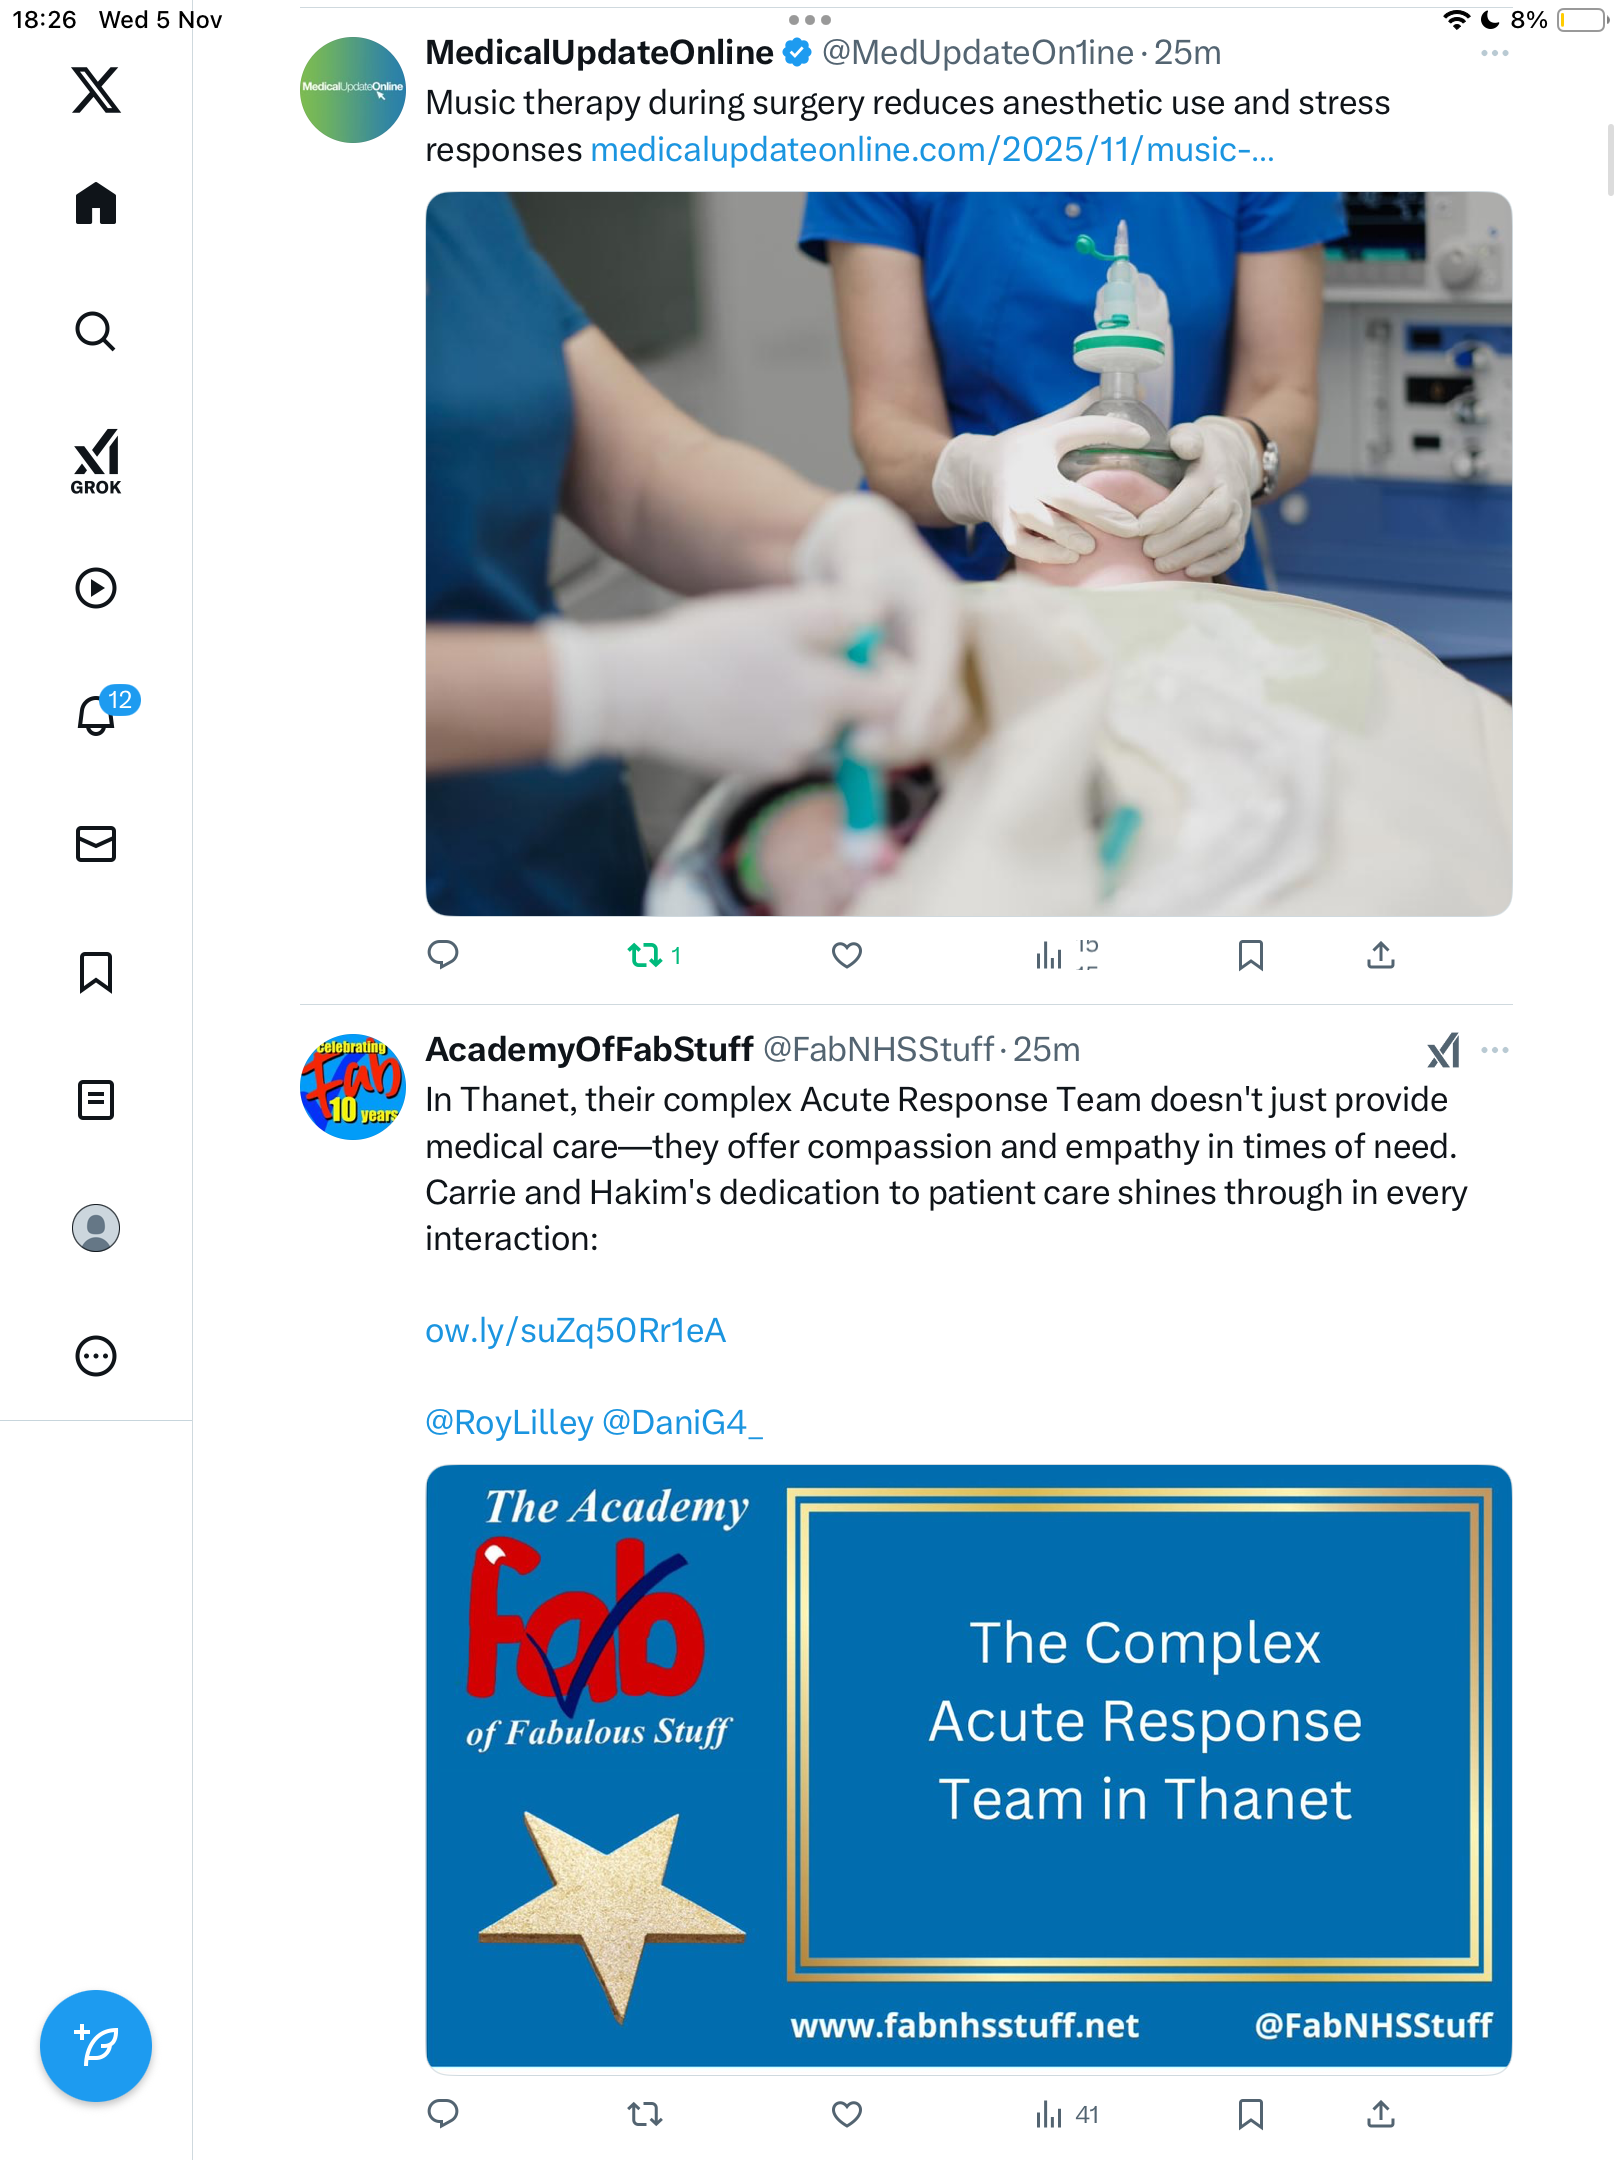Open the Bookmarks sidebar icon
Image resolution: width=1620 pixels, height=2160 pixels.
pyautogui.click(x=96, y=972)
